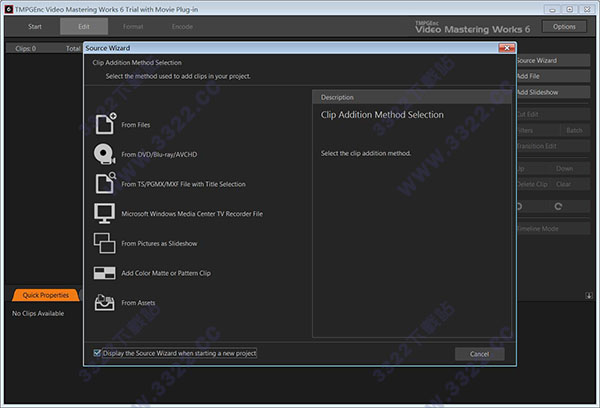Click the Media Center TV monitor icon
This screenshot has width=600, height=408.
click(104, 213)
